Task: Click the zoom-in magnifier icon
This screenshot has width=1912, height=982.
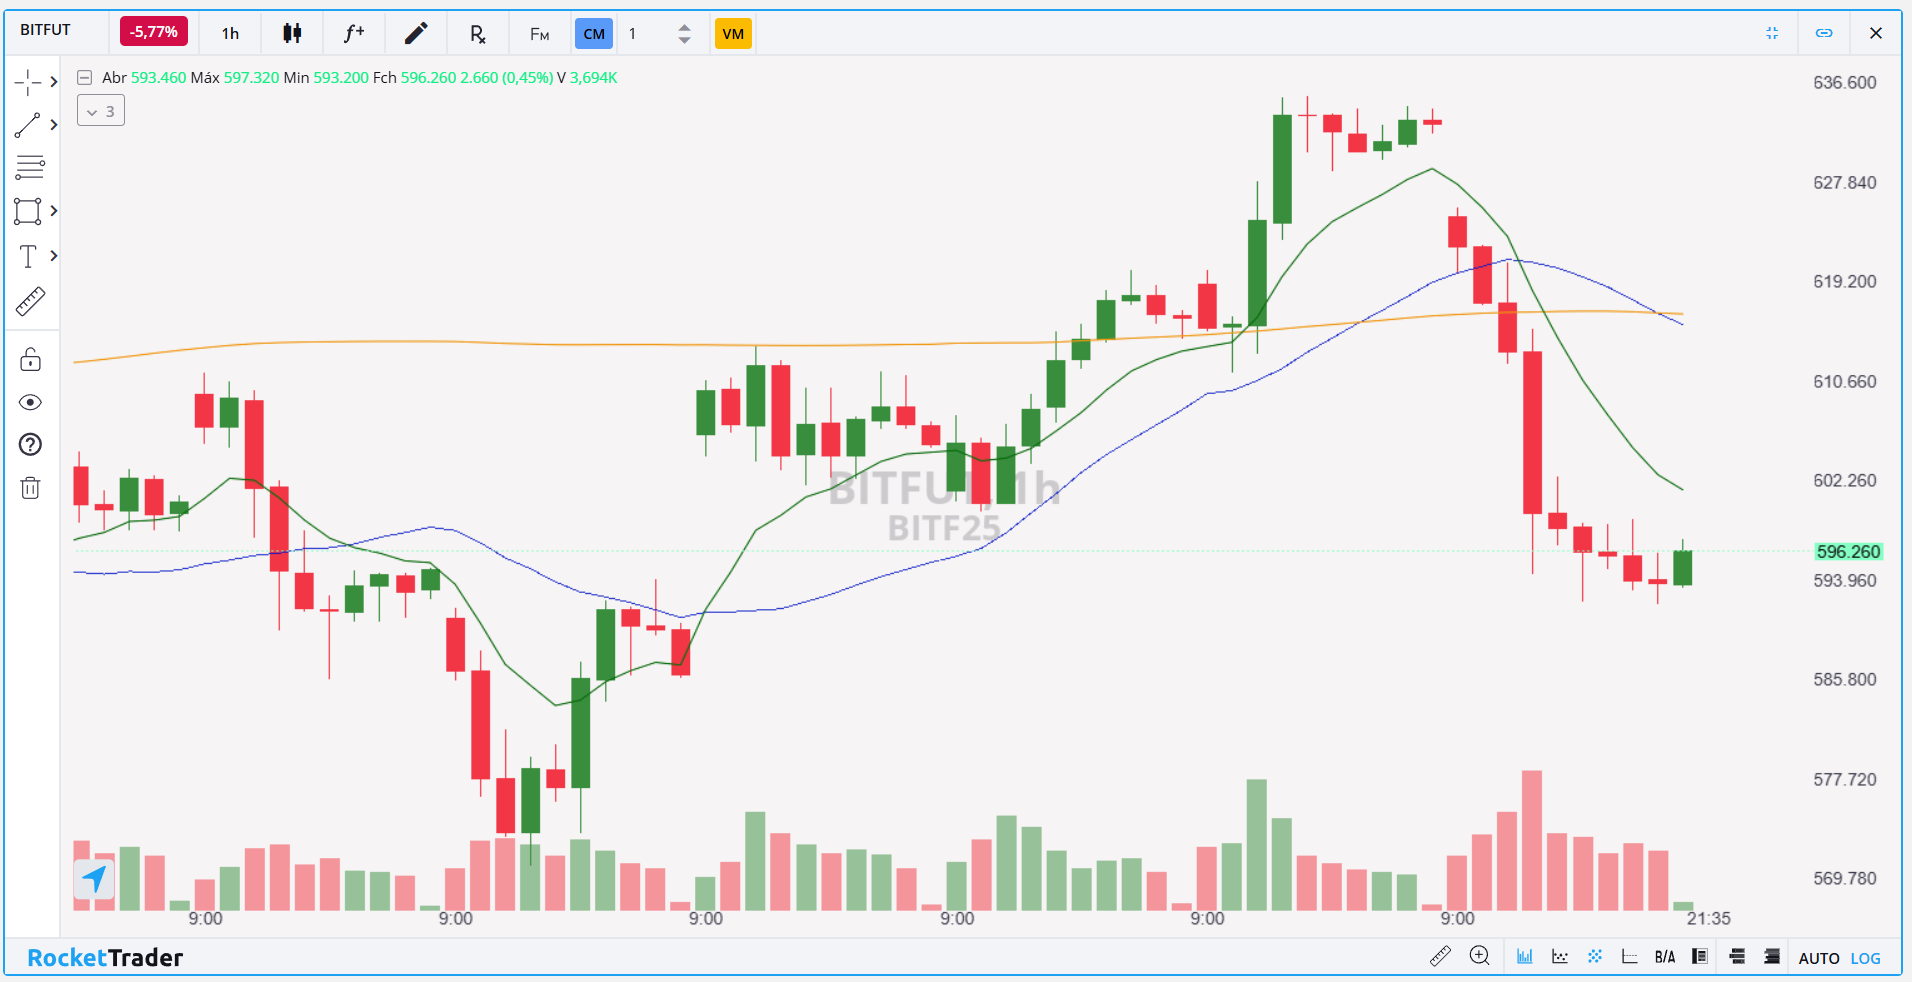Action: point(1479,956)
